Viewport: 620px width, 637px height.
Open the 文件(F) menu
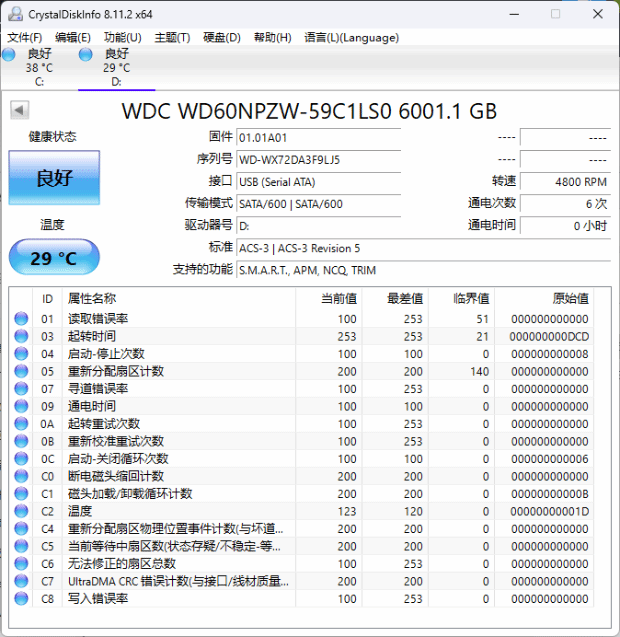(x=25, y=38)
